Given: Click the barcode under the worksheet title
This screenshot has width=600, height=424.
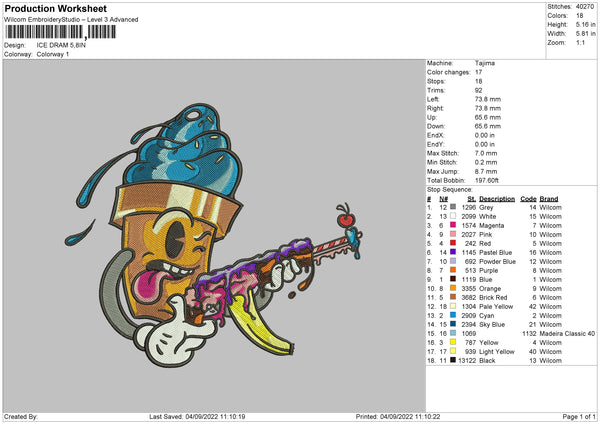Looking at the screenshot, I should 60,32.
